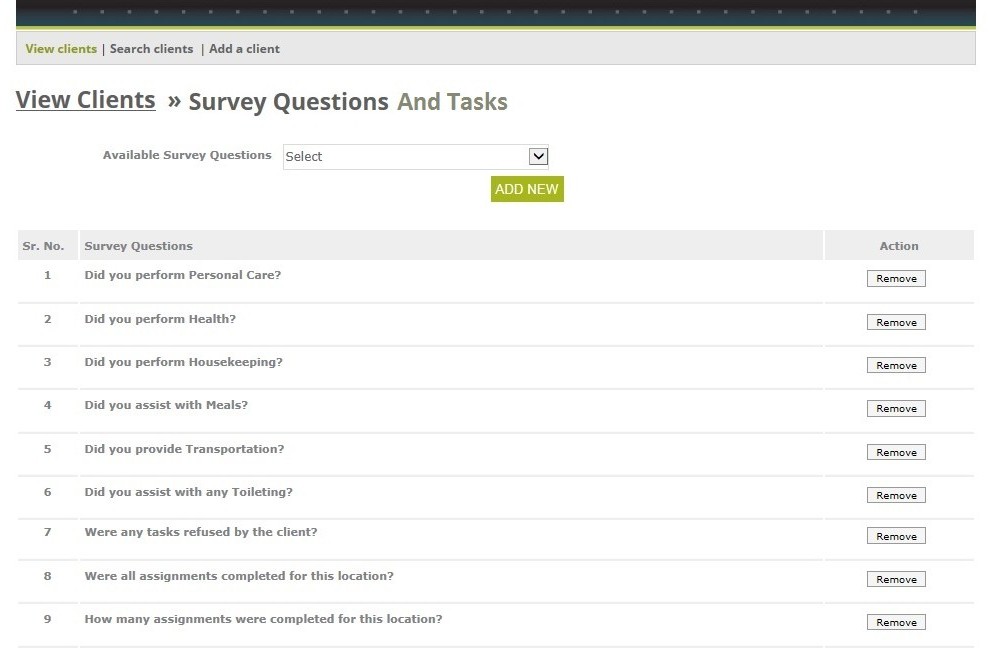Click the 'Did you perform Personal Care?' row text

point(183,275)
